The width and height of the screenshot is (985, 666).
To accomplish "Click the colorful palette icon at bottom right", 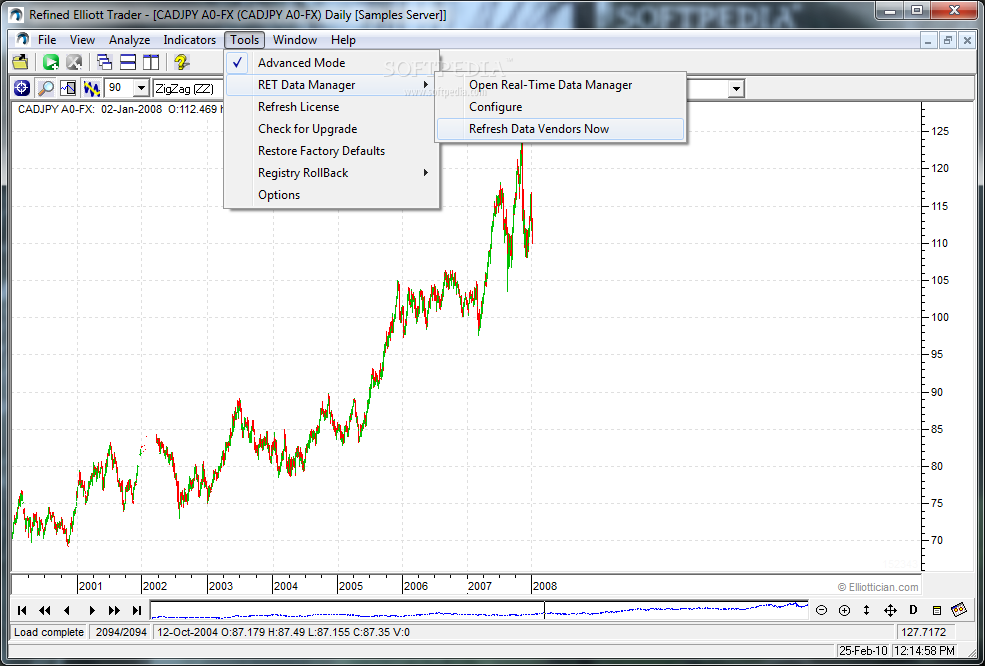I will click(x=959, y=609).
